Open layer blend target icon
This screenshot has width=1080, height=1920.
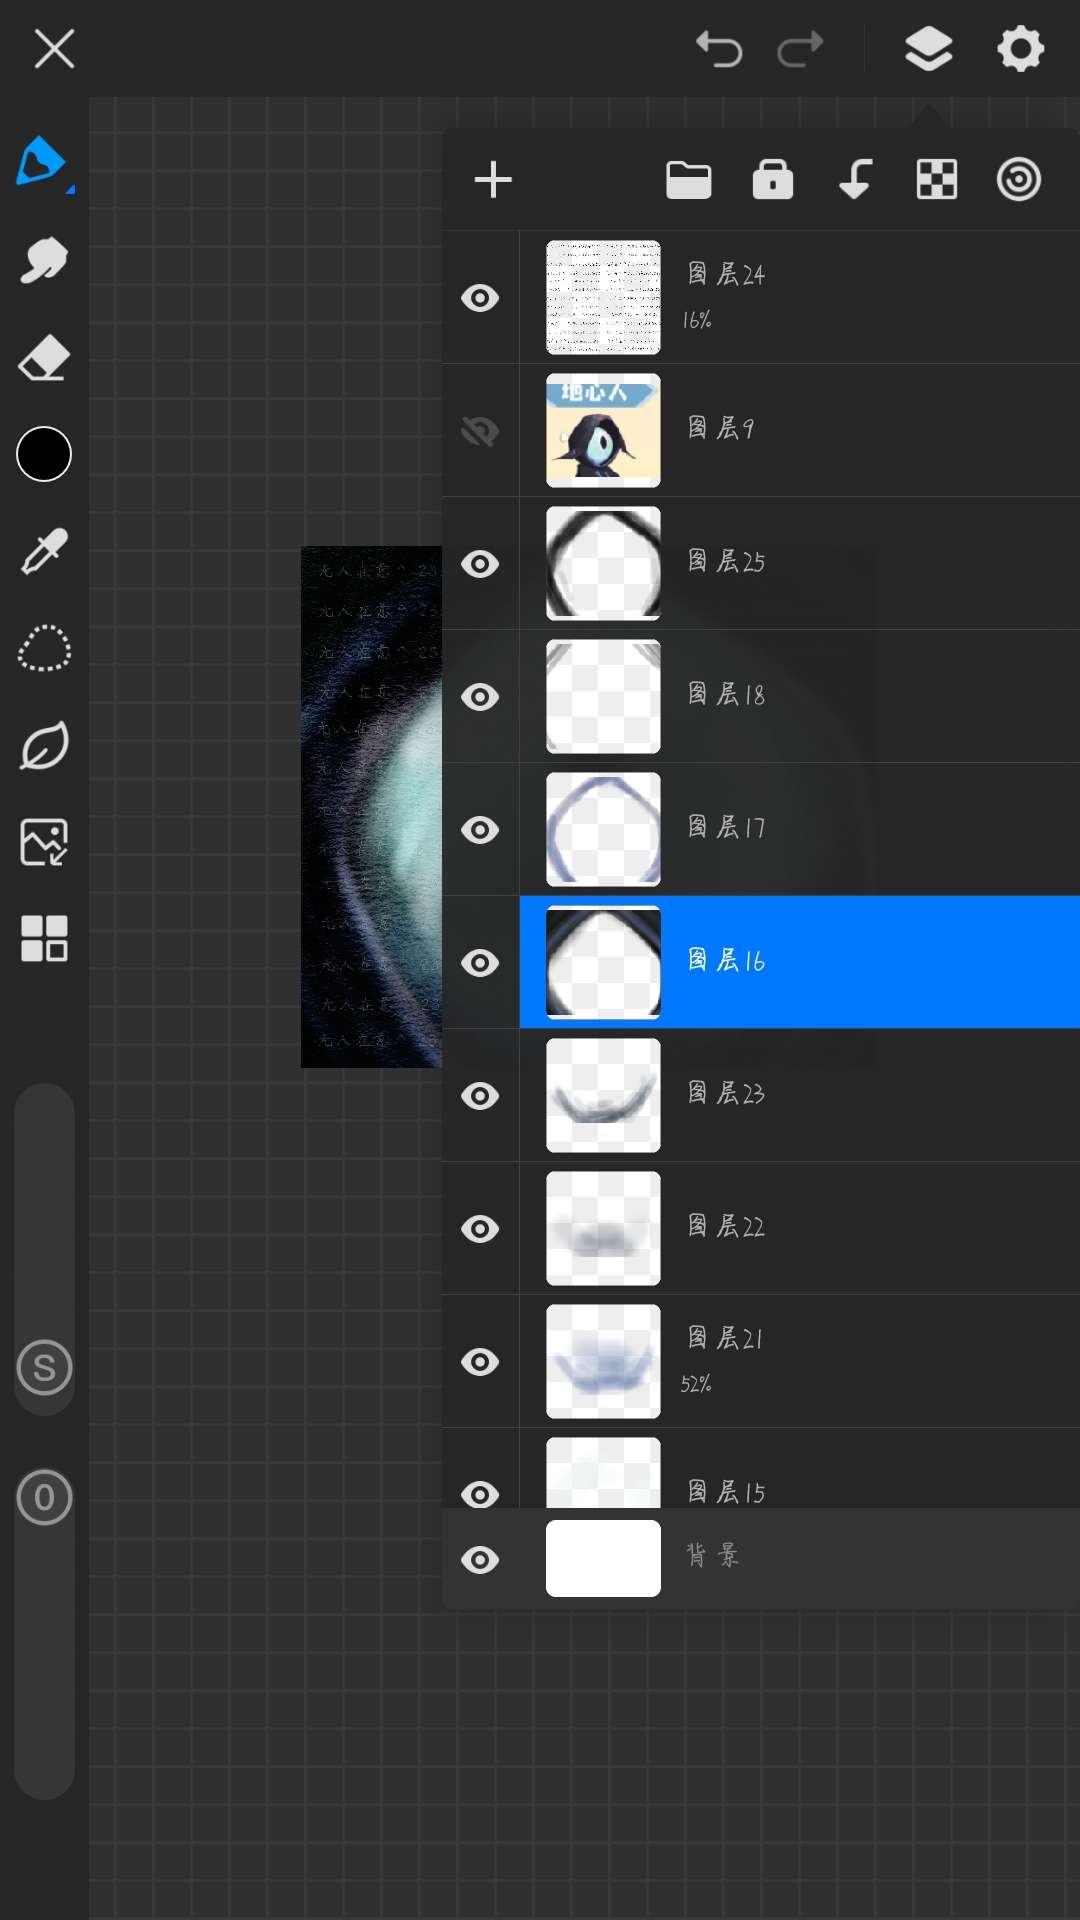1019,180
